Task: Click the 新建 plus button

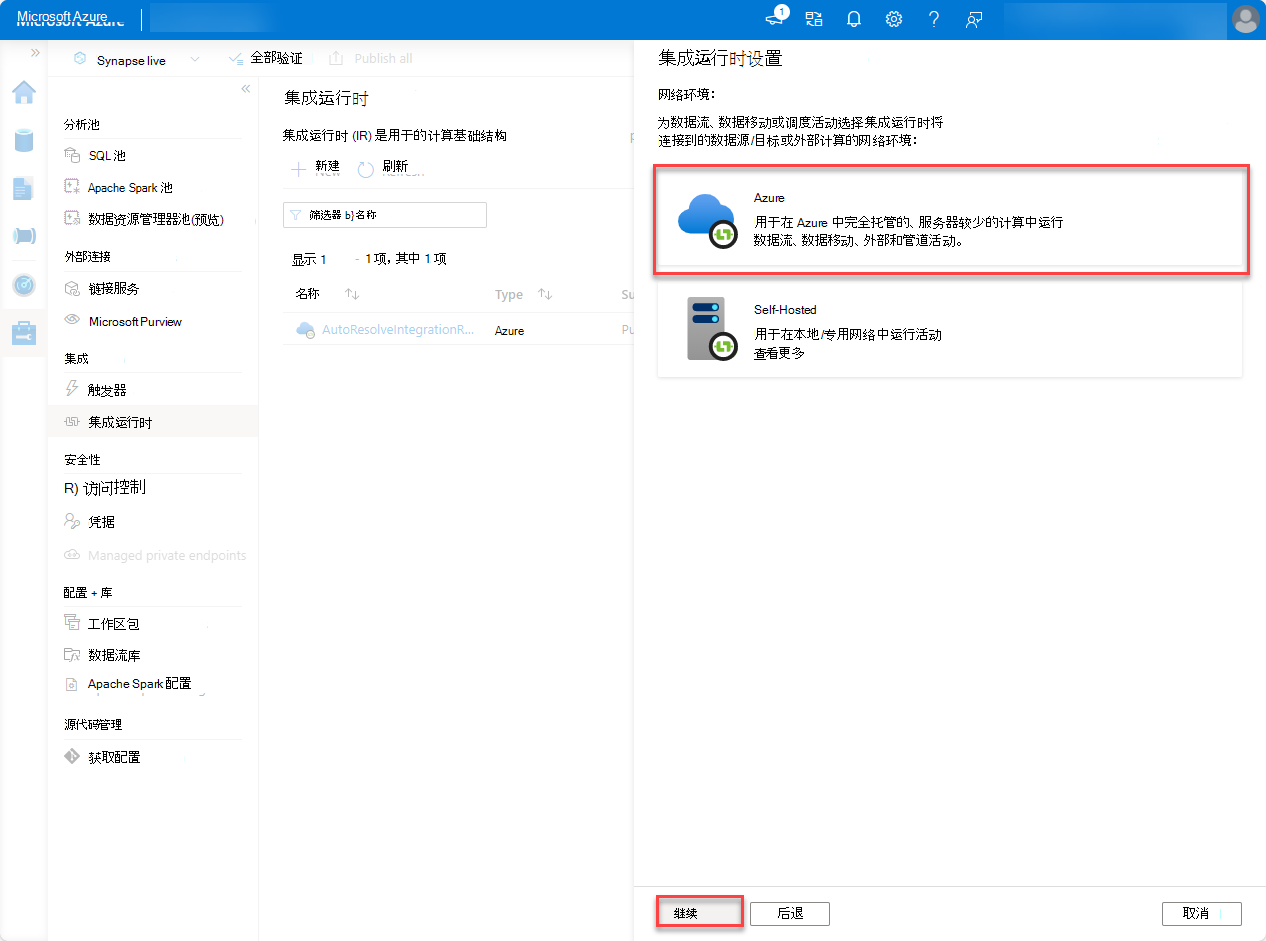Action: tap(315, 168)
